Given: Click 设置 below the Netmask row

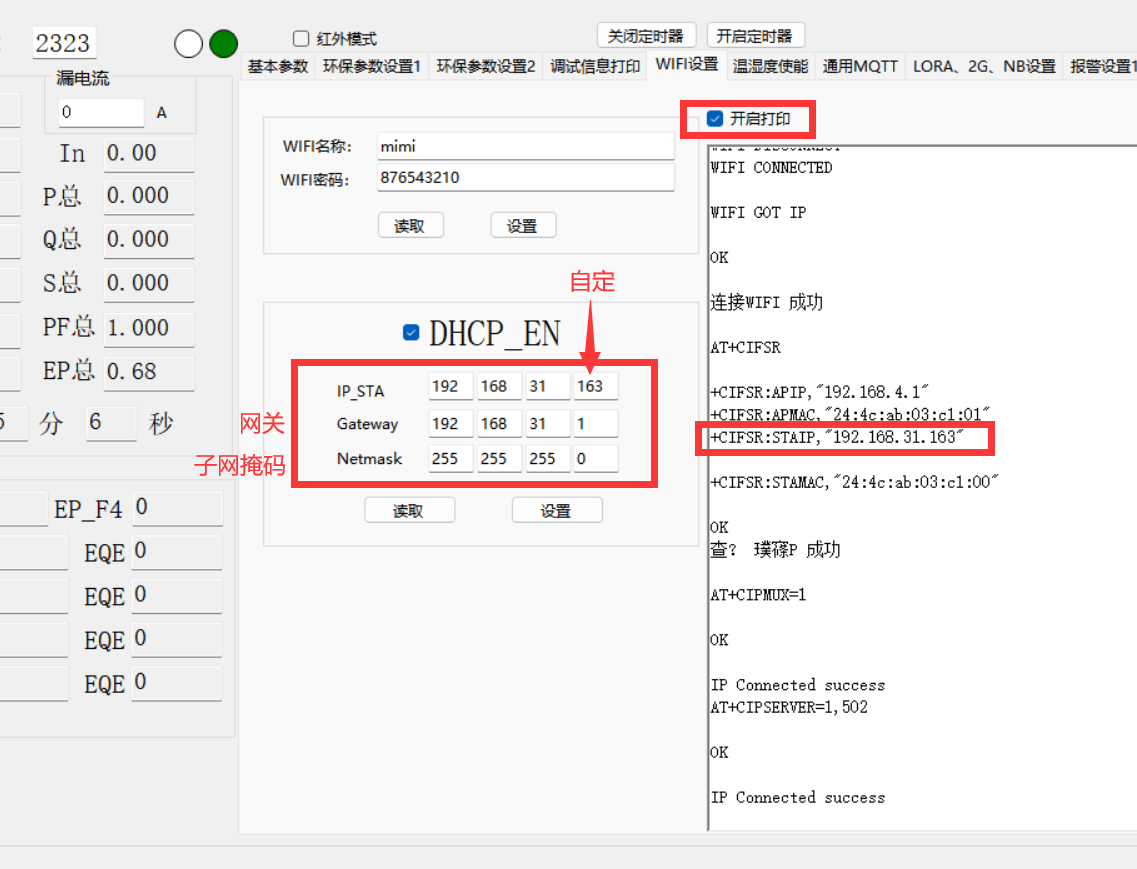Looking at the screenshot, I should [556, 511].
